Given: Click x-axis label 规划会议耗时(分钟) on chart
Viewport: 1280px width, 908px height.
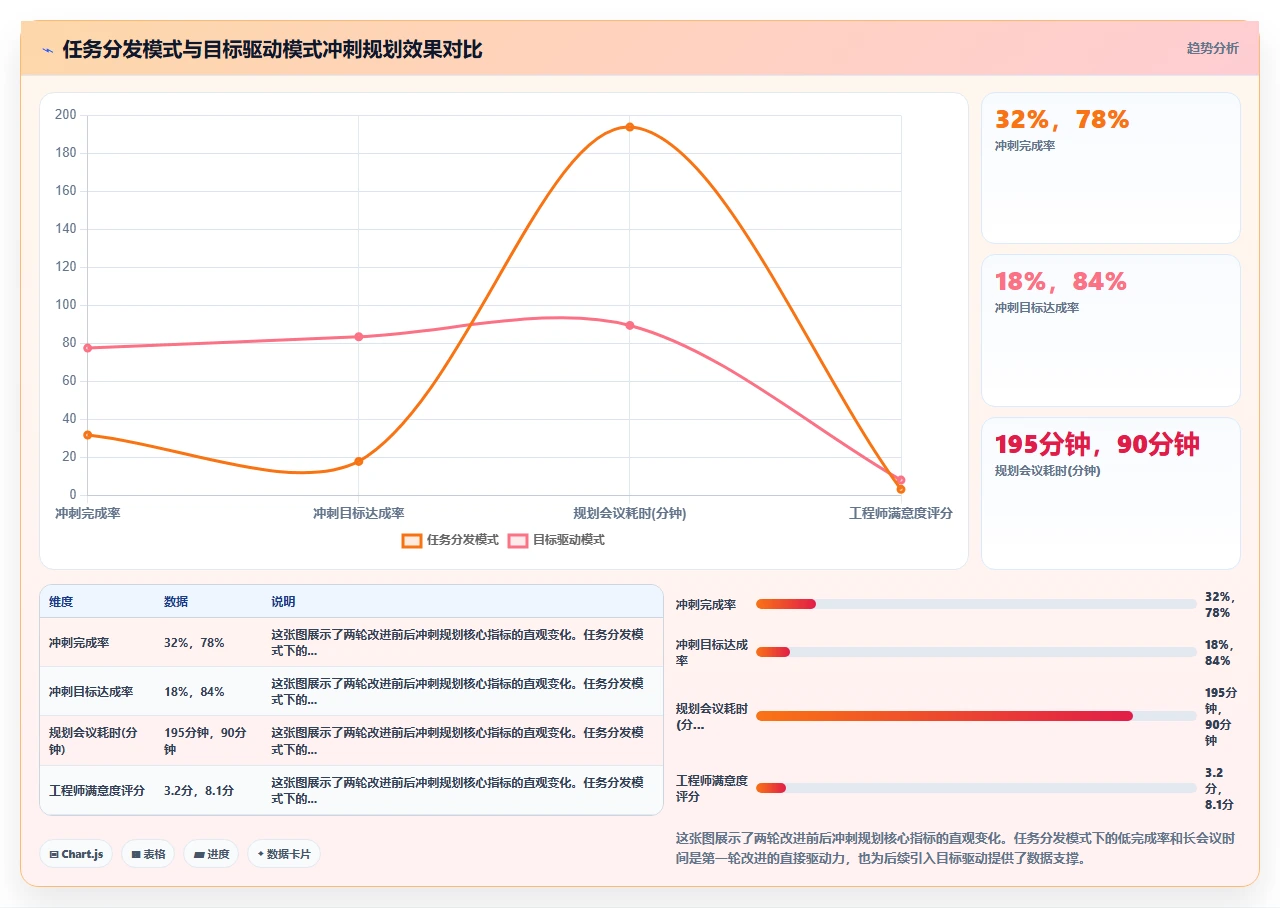Looking at the screenshot, I should point(630,513).
